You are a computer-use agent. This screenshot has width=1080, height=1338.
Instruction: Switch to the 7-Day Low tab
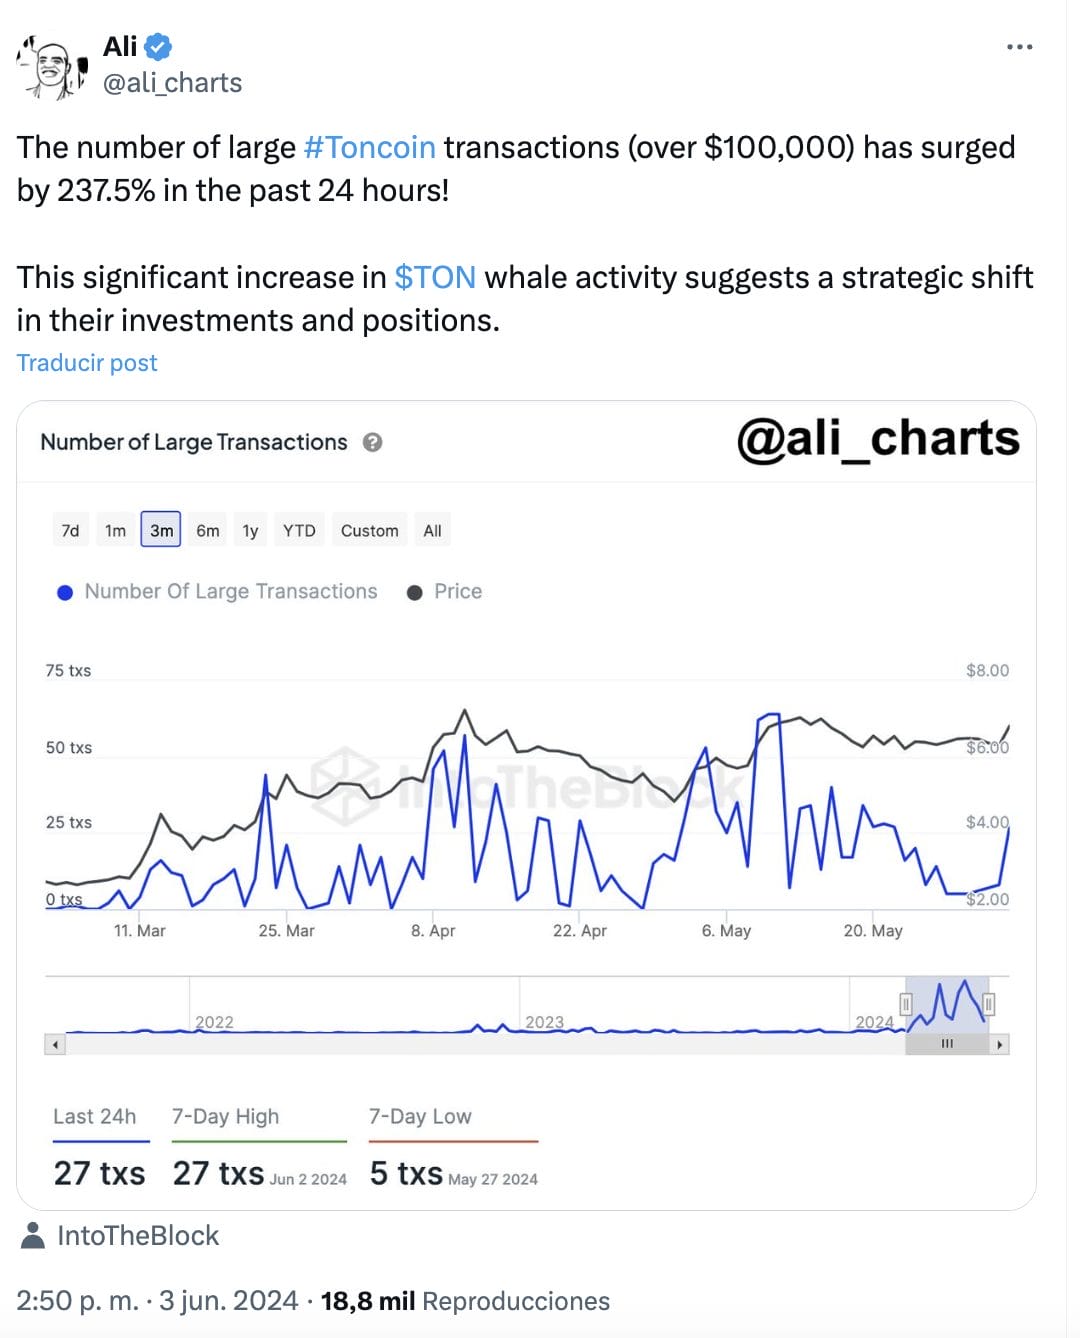coord(420,1117)
